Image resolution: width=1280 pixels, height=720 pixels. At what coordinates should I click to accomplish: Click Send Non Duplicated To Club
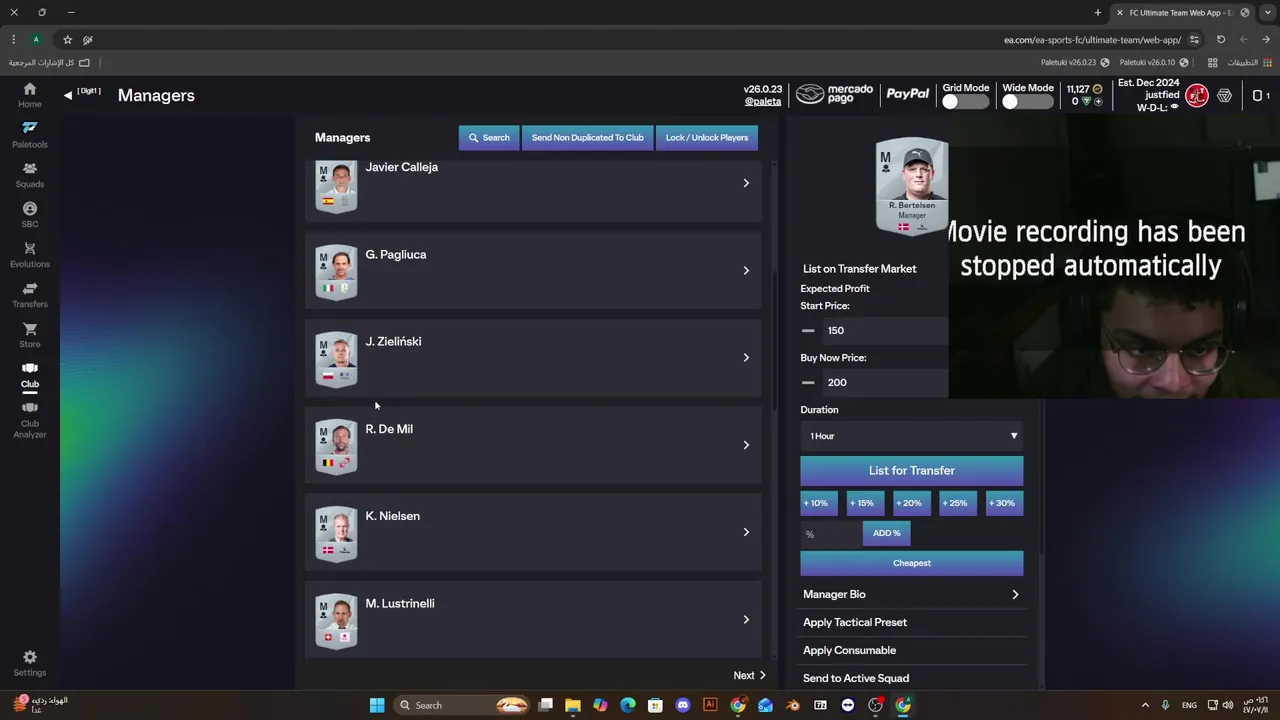[588, 138]
